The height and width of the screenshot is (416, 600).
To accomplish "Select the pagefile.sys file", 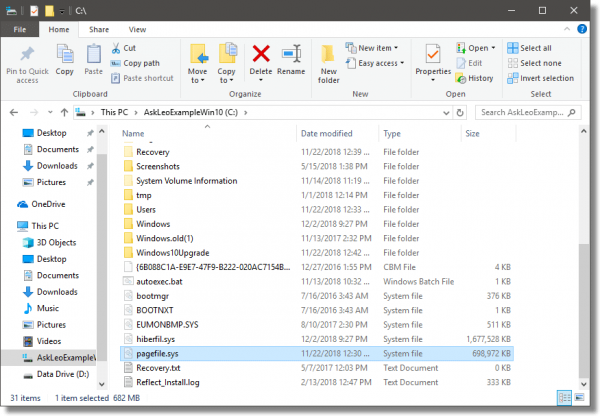I will (x=317, y=354).
